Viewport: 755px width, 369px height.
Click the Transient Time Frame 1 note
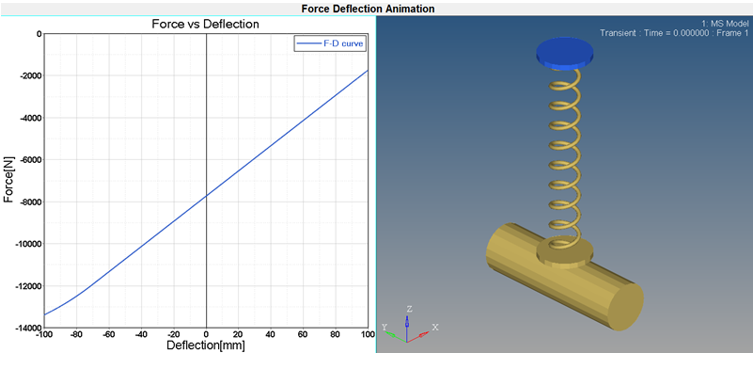pos(675,33)
